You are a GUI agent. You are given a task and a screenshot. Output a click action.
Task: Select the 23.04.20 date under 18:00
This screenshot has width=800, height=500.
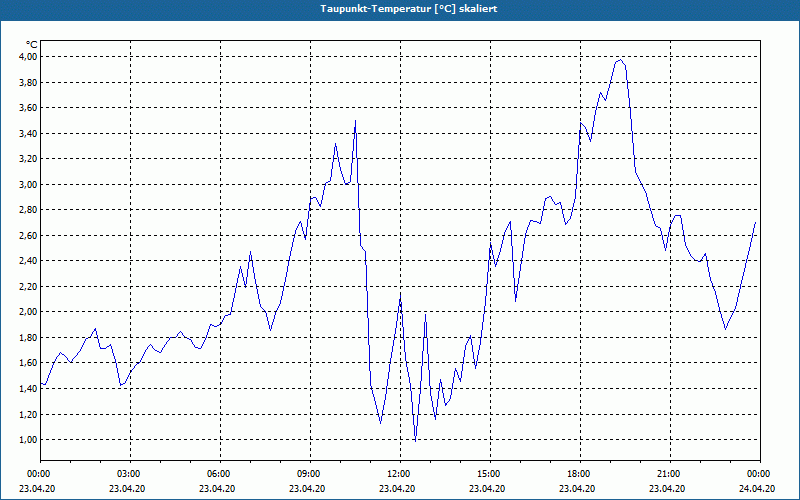tap(577, 488)
